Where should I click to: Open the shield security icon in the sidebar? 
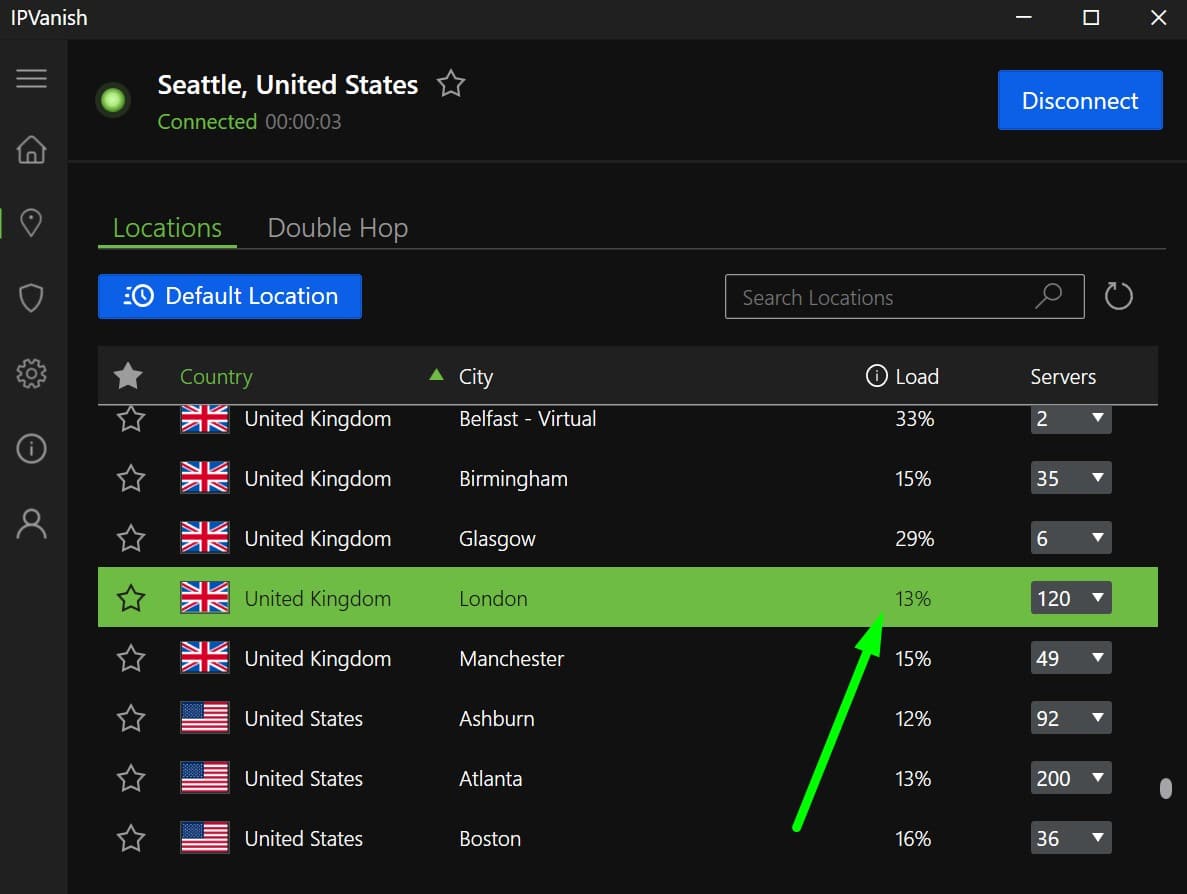(31, 298)
